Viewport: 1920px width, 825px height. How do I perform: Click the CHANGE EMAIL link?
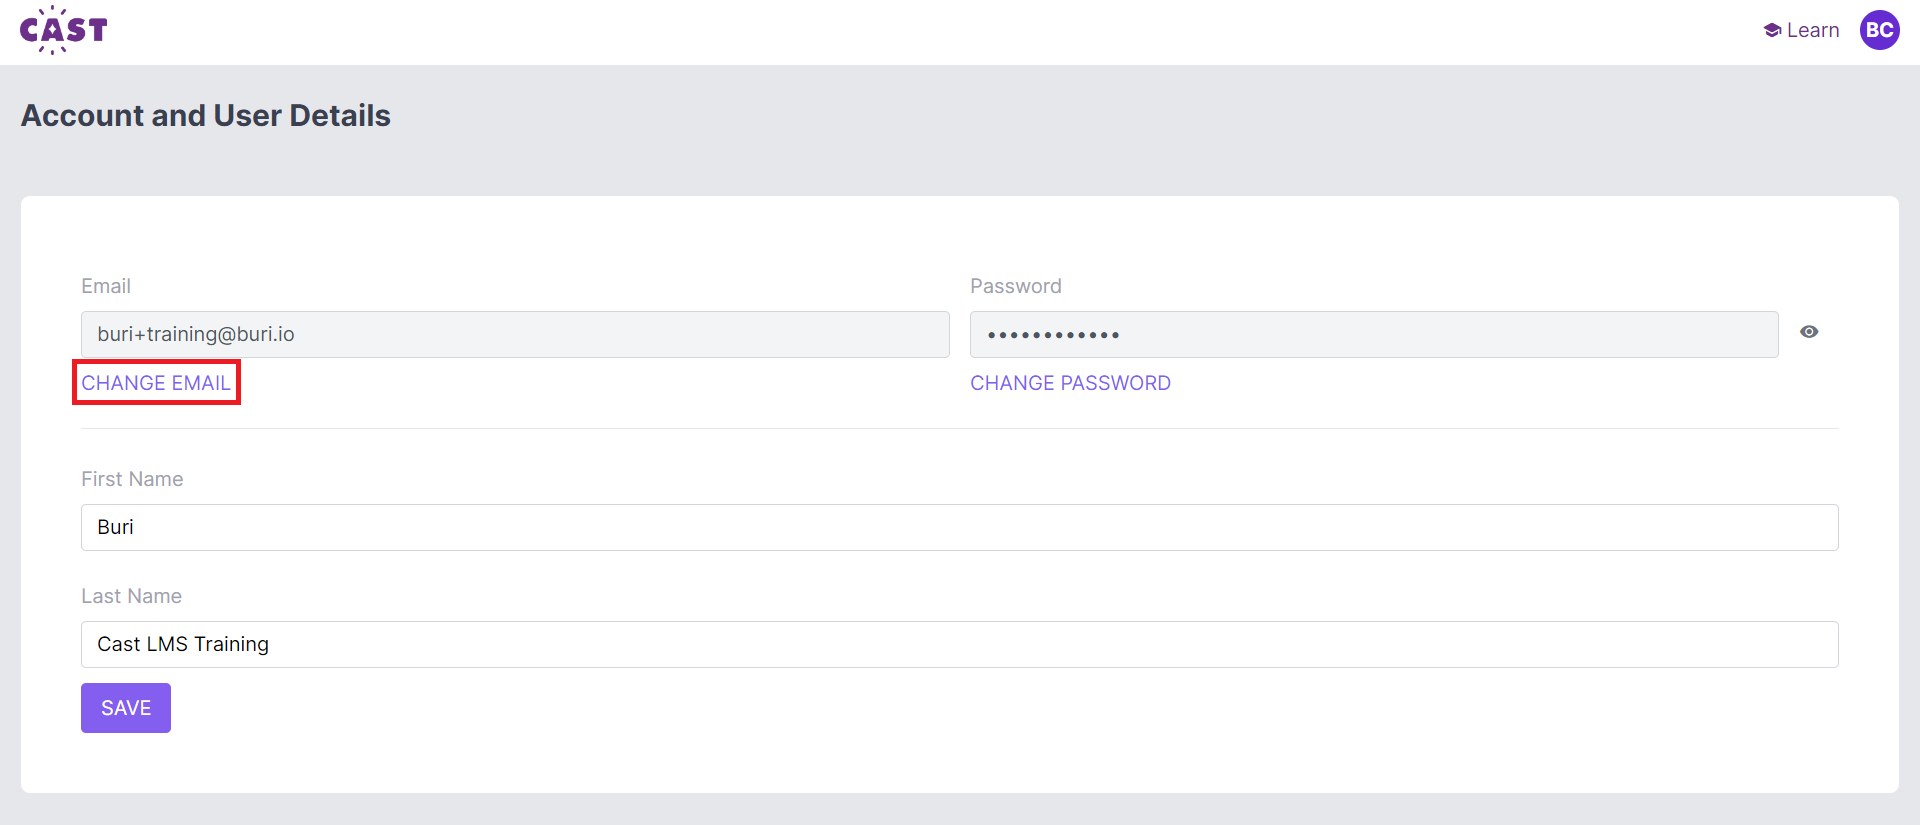(156, 383)
